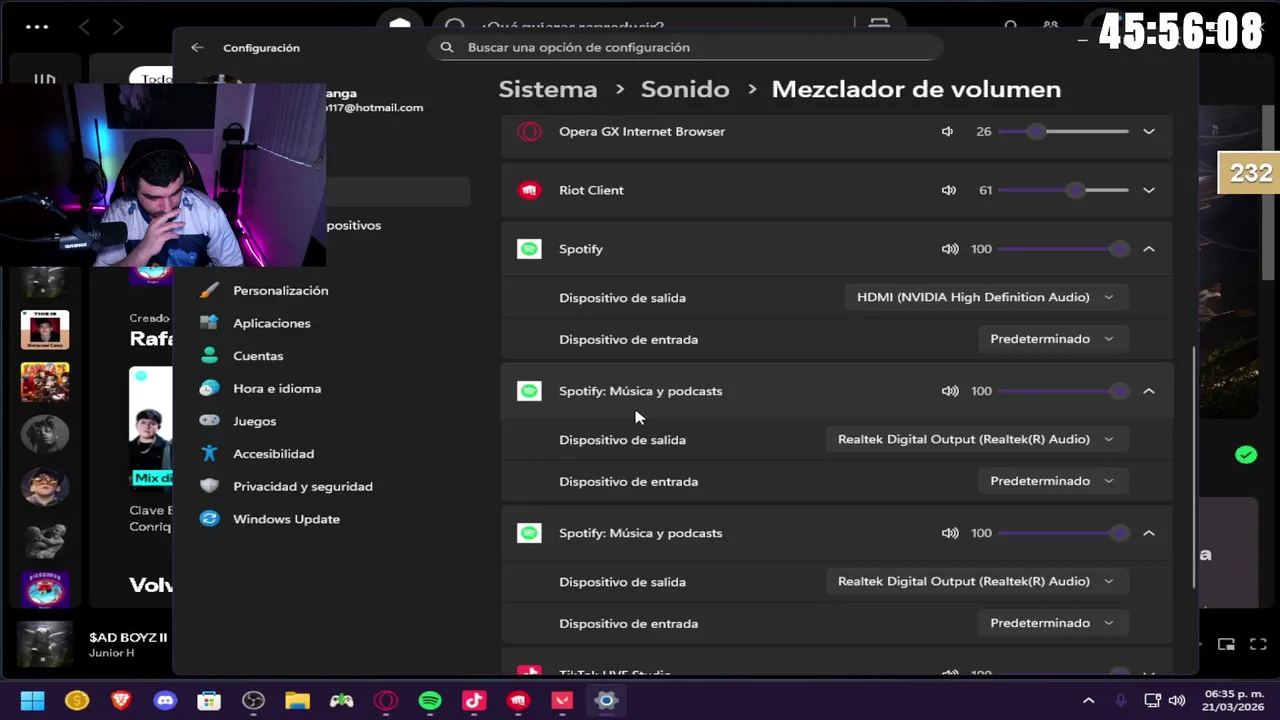
Task: Select Cuentas in the settings menu
Action: tap(258, 356)
